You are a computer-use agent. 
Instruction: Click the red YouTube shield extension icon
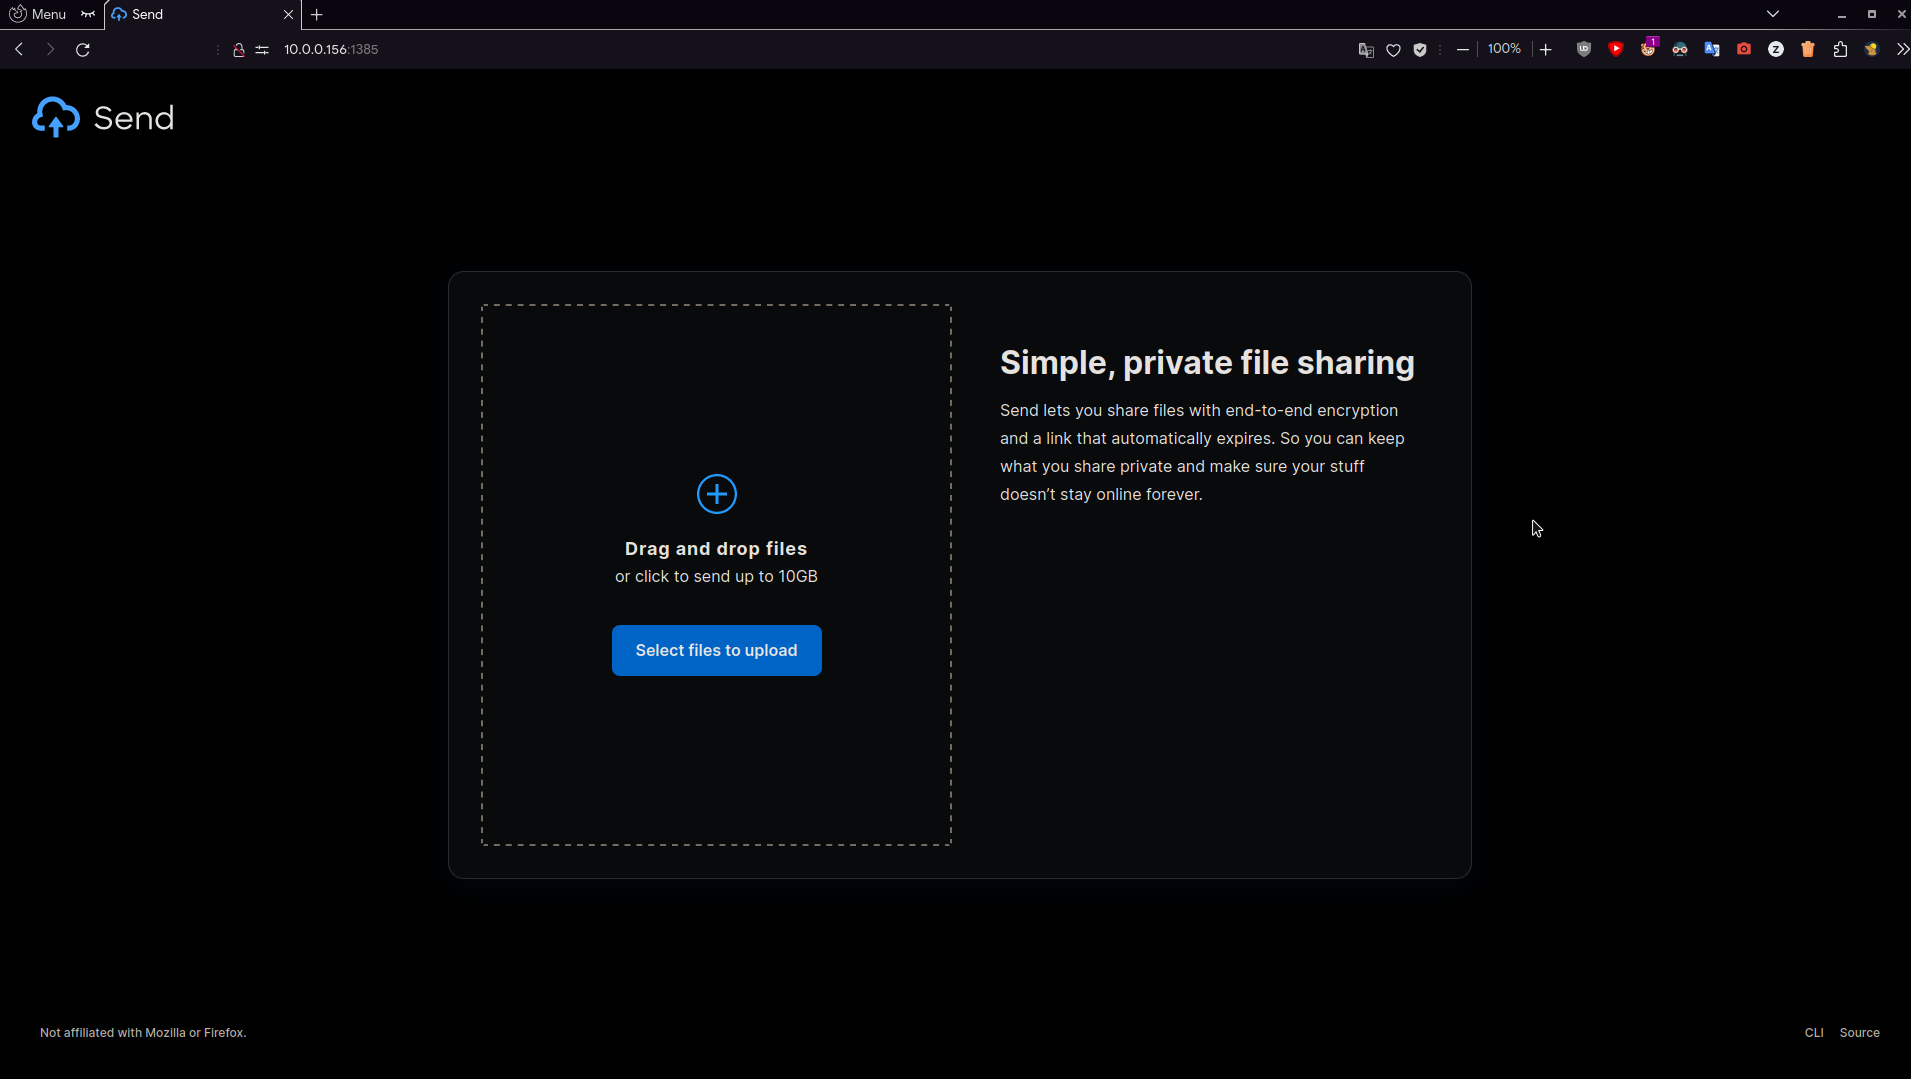(1616, 49)
